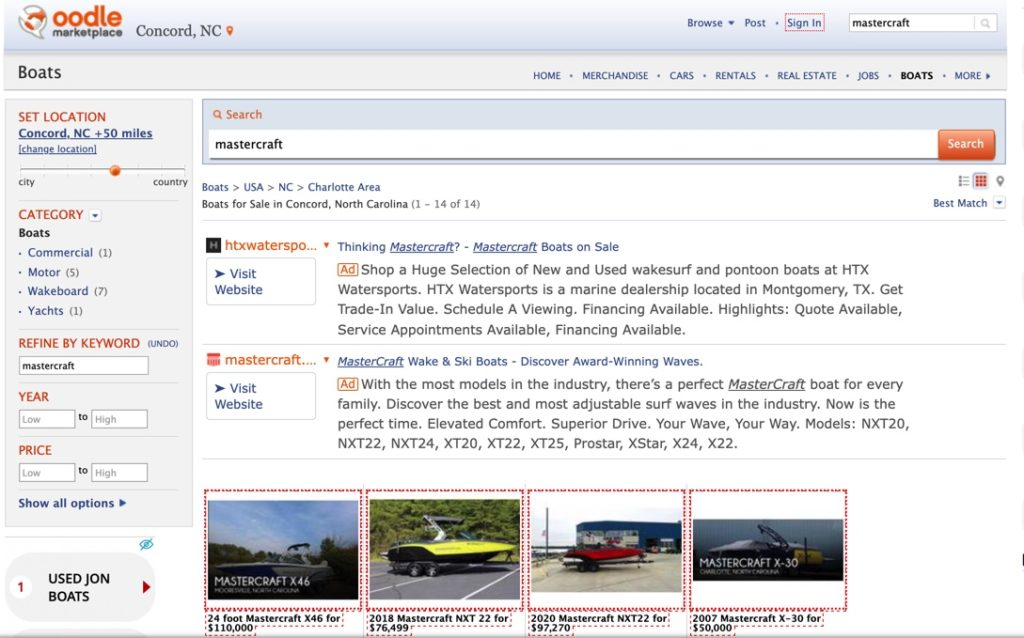Image resolution: width=1024 pixels, height=638 pixels.
Task: Click the main search input field
Action: click(x=573, y=144)
